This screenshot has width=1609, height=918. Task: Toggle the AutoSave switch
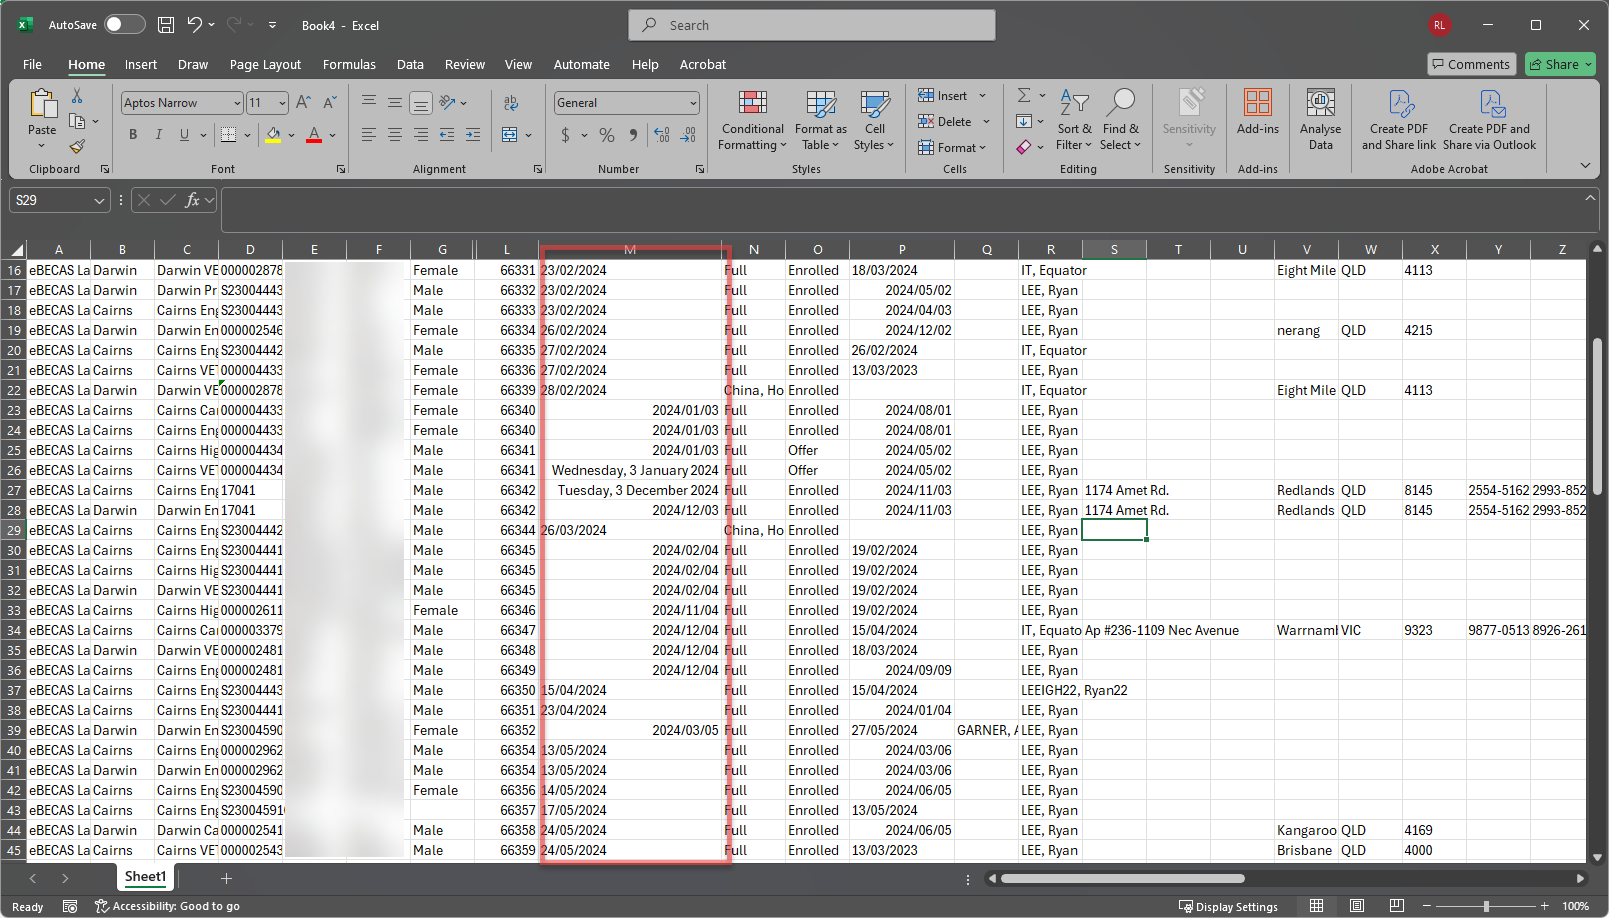[x=125, y=25]
